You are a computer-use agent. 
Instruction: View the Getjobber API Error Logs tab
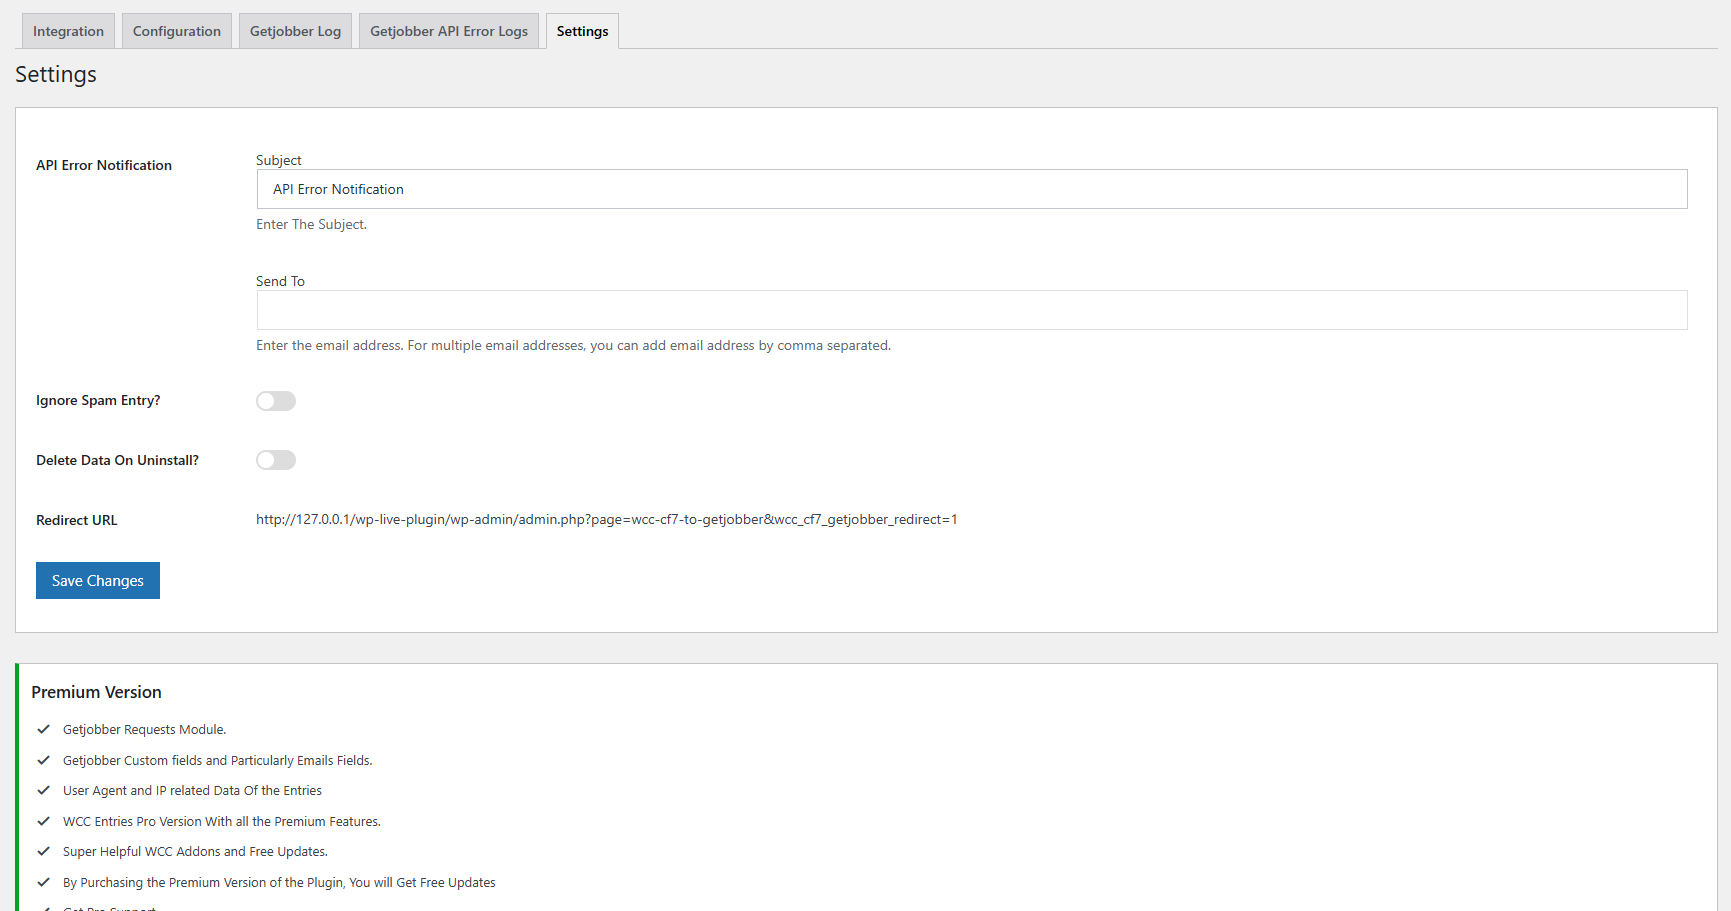tap(449, 31)
